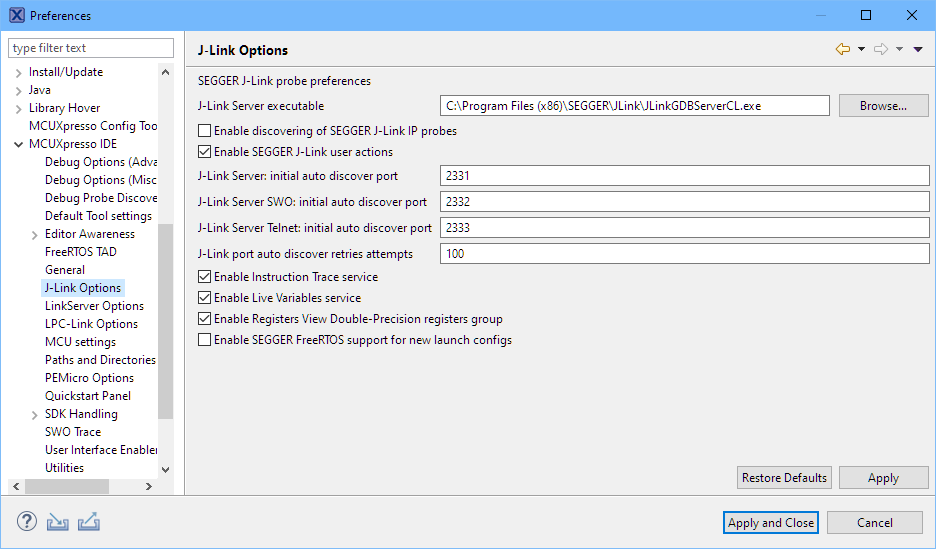Click the Import preferences icon
936x549 pixels.
pyautogui.click(x=58, y=522)
